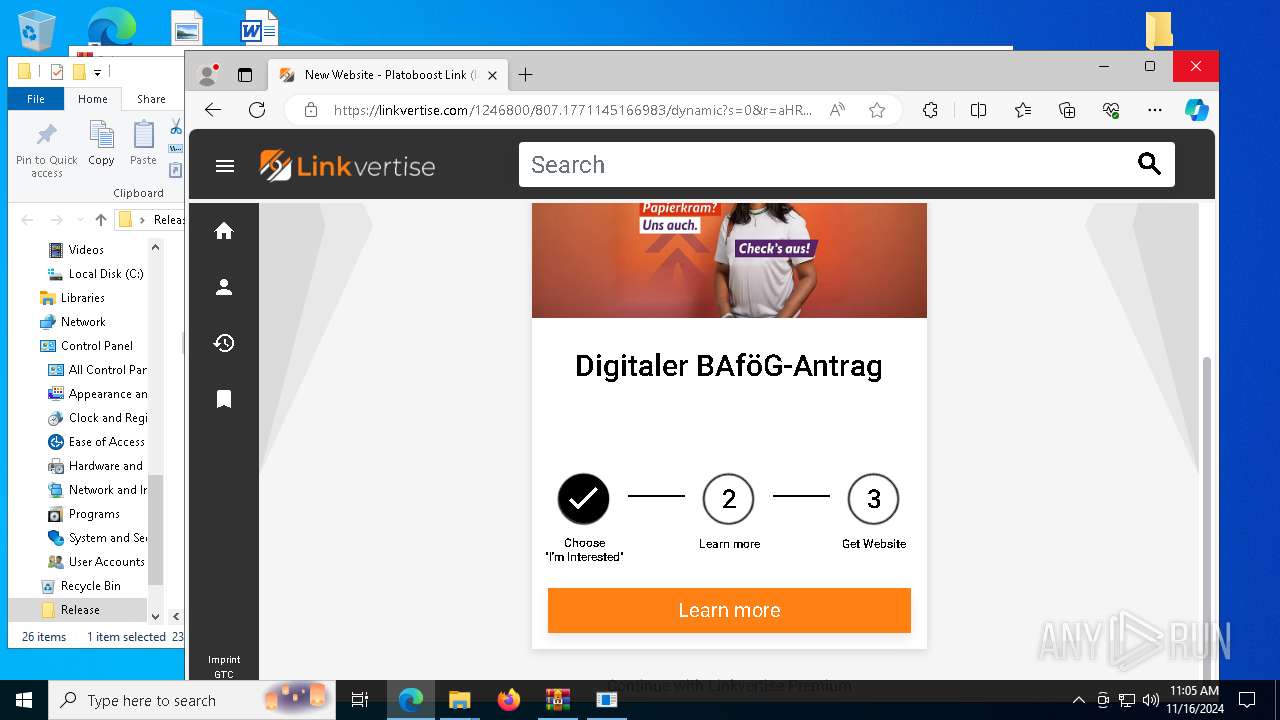Open Edge extensions puzzle icon
Image resolution: width=1280 pixels, height=720 pixels.
[x=930, y=110]
